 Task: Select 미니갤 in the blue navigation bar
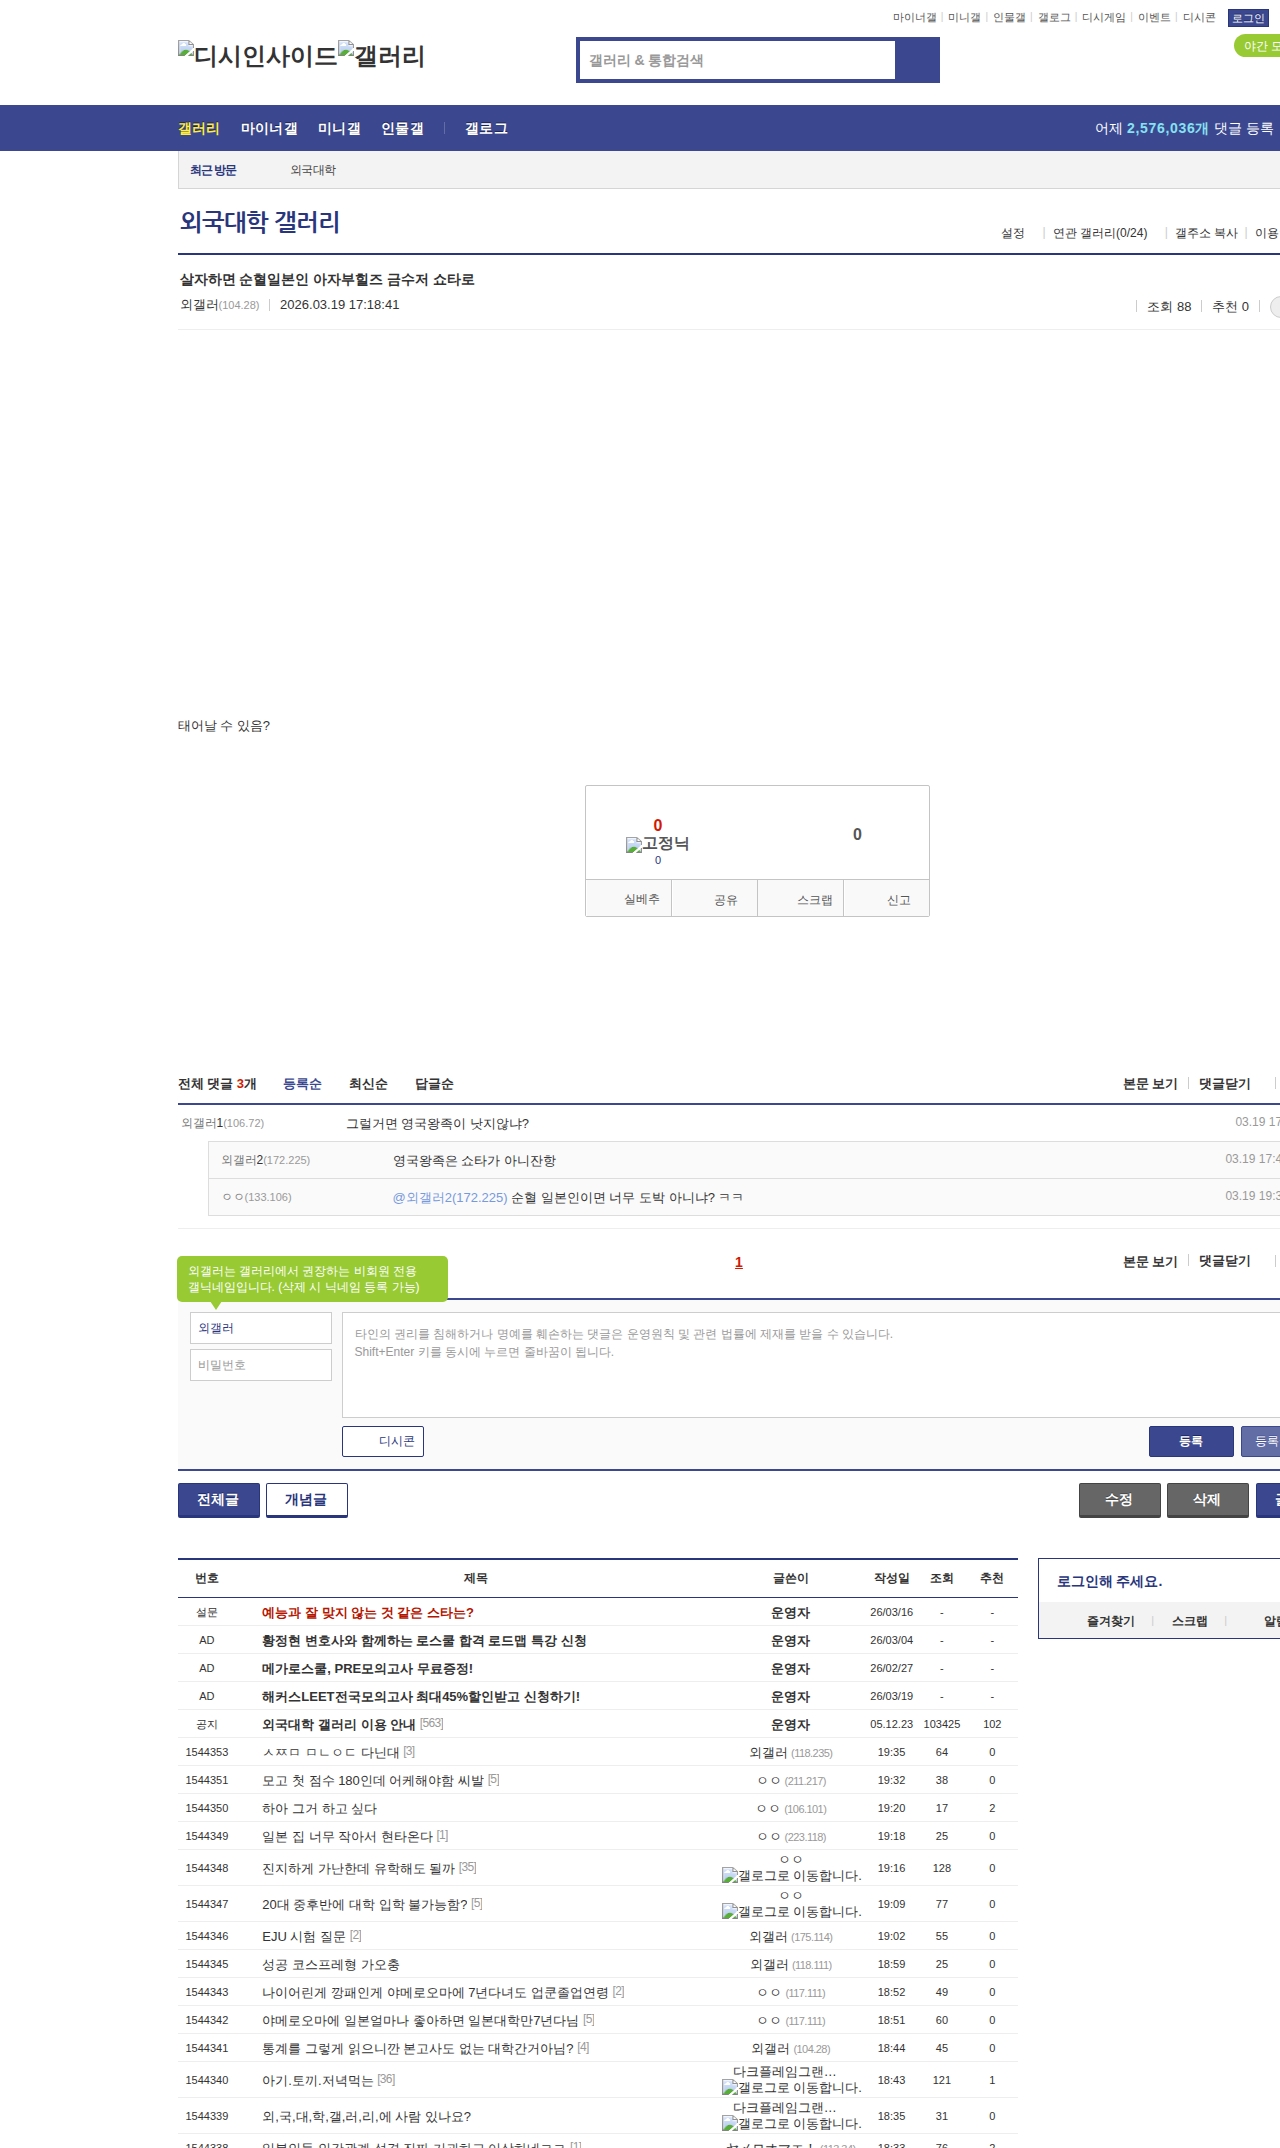point(339,129)
